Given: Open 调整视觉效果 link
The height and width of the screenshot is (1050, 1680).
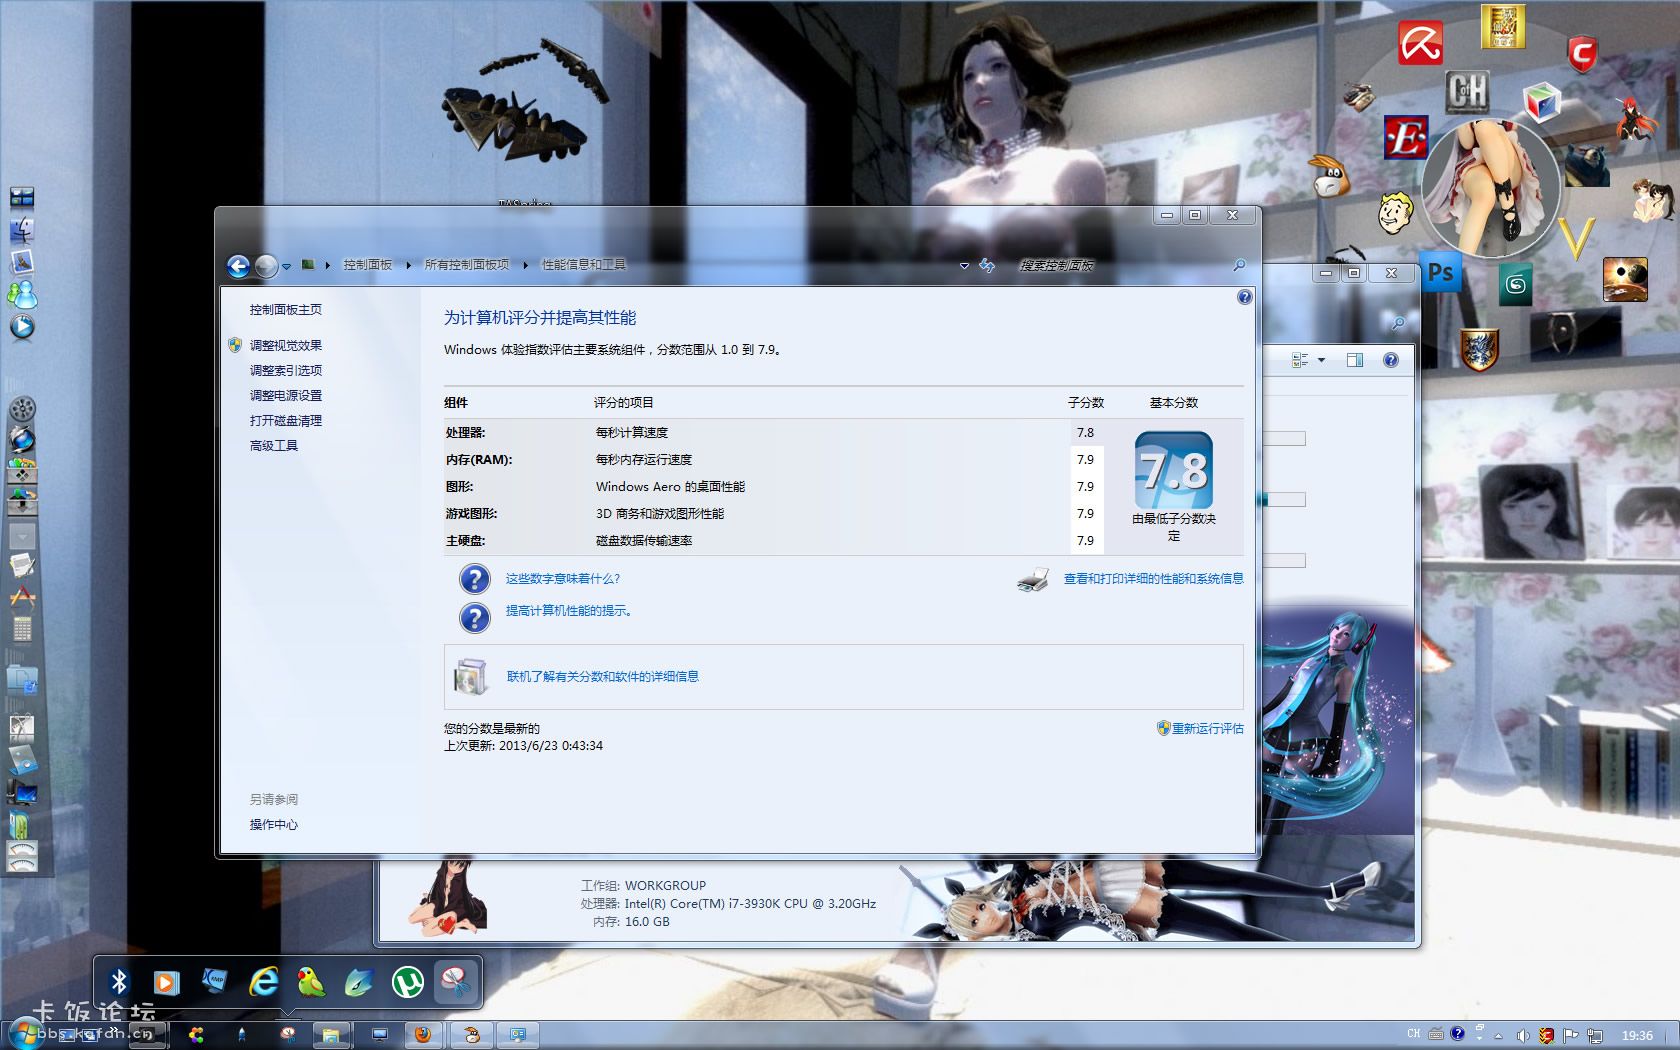Looking at the screenshot, I should (x=286, y=345).
